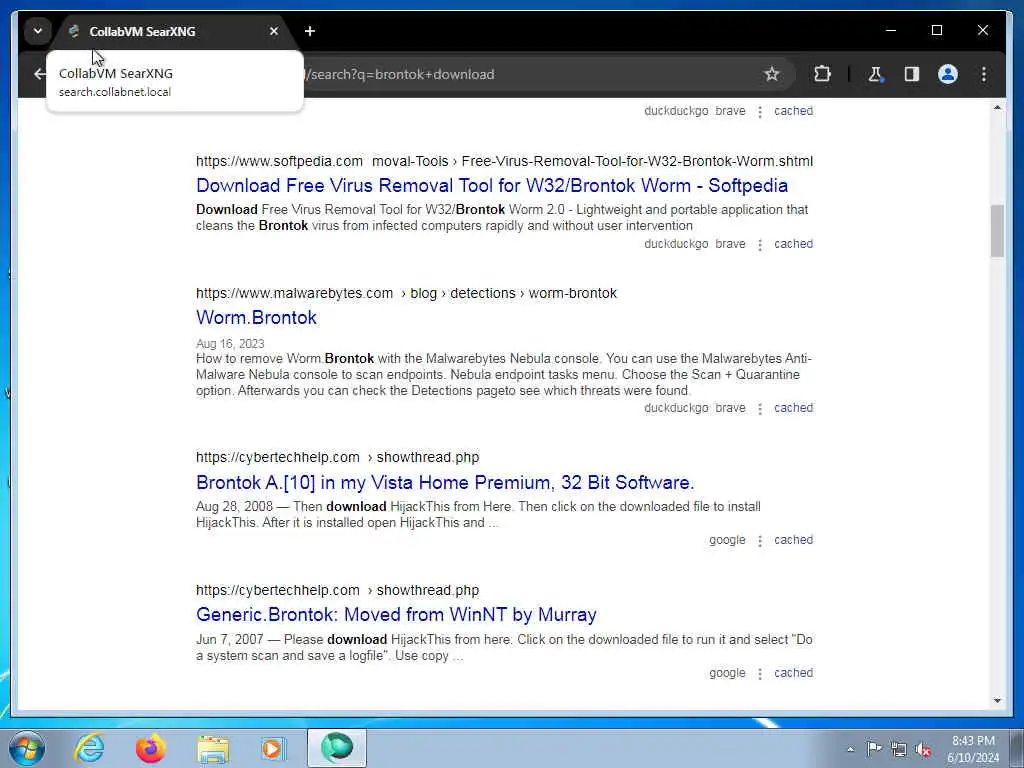Open cached copy of Generic.Brontok result
Screen dimensions: 1024x768
click(793, 673)
